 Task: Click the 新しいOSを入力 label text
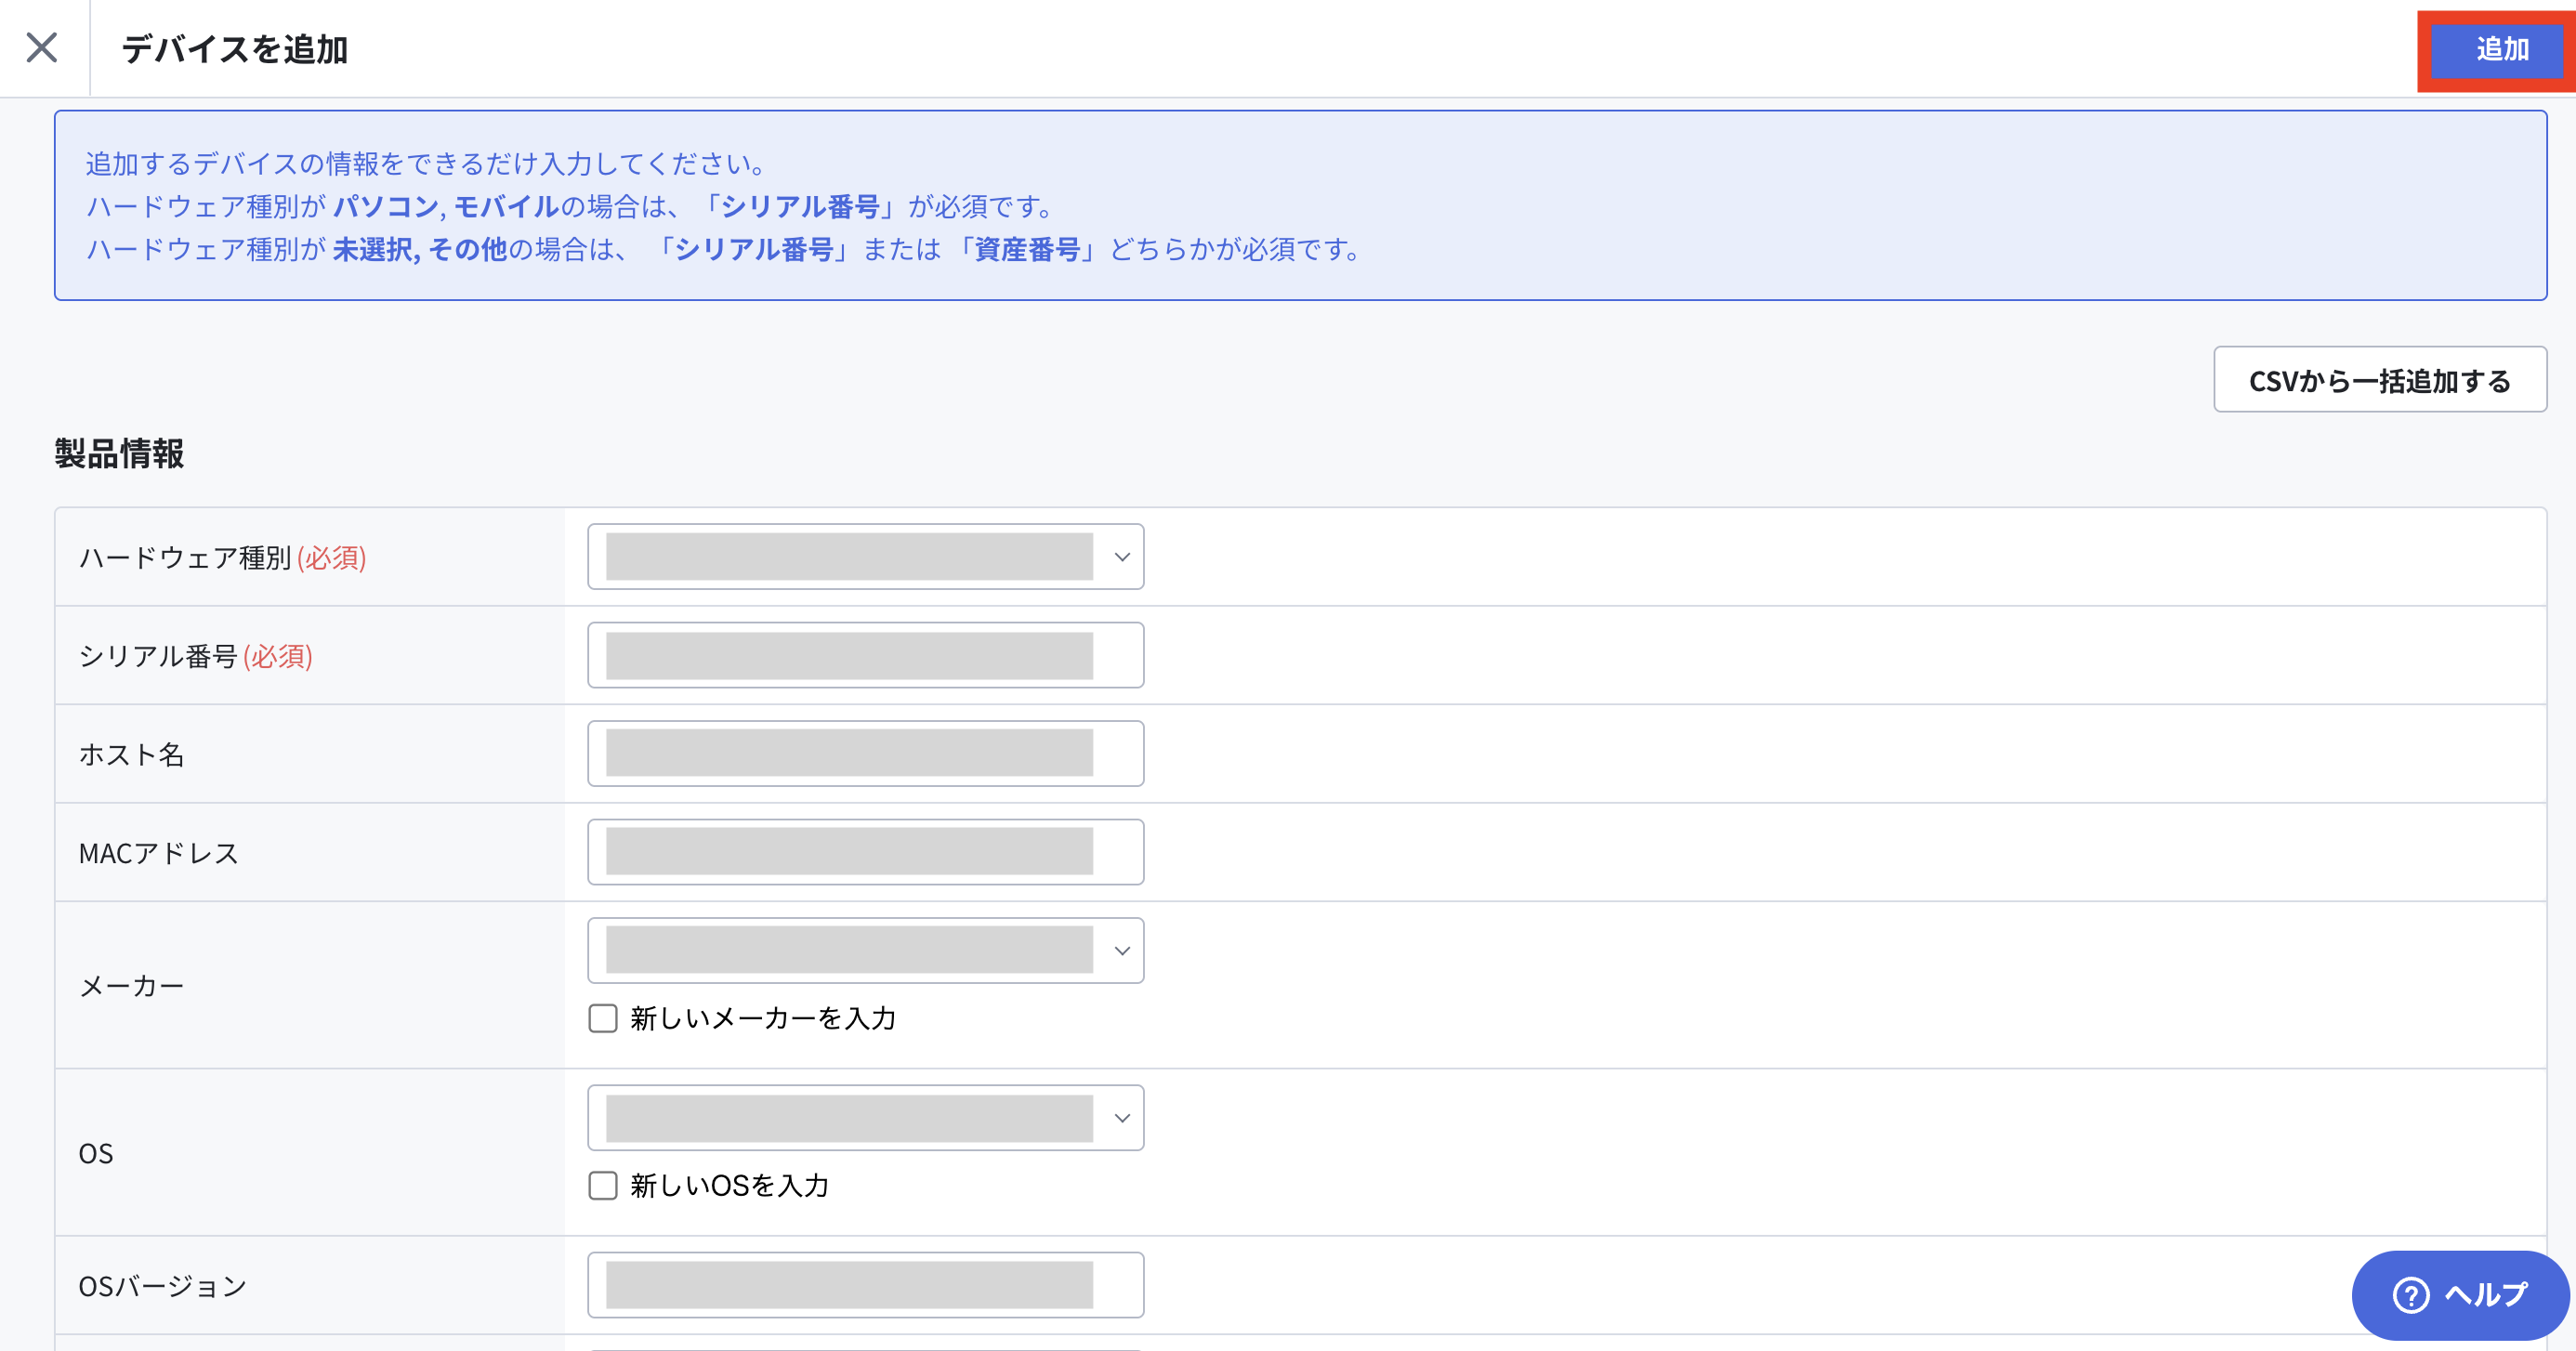pos(730,1185)
